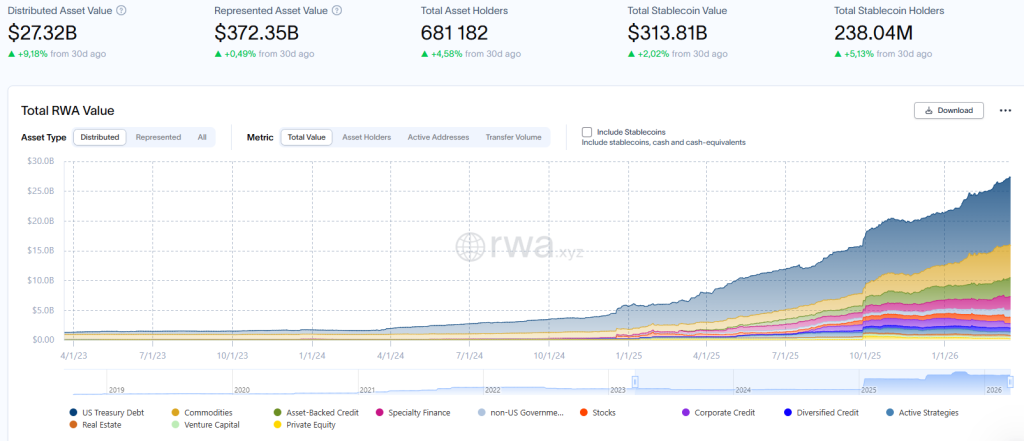The height and width of the screenshot is (441, 1024).
Task: Click the info icon beside Represented Asset Value
Action: [x=337, y=10]
